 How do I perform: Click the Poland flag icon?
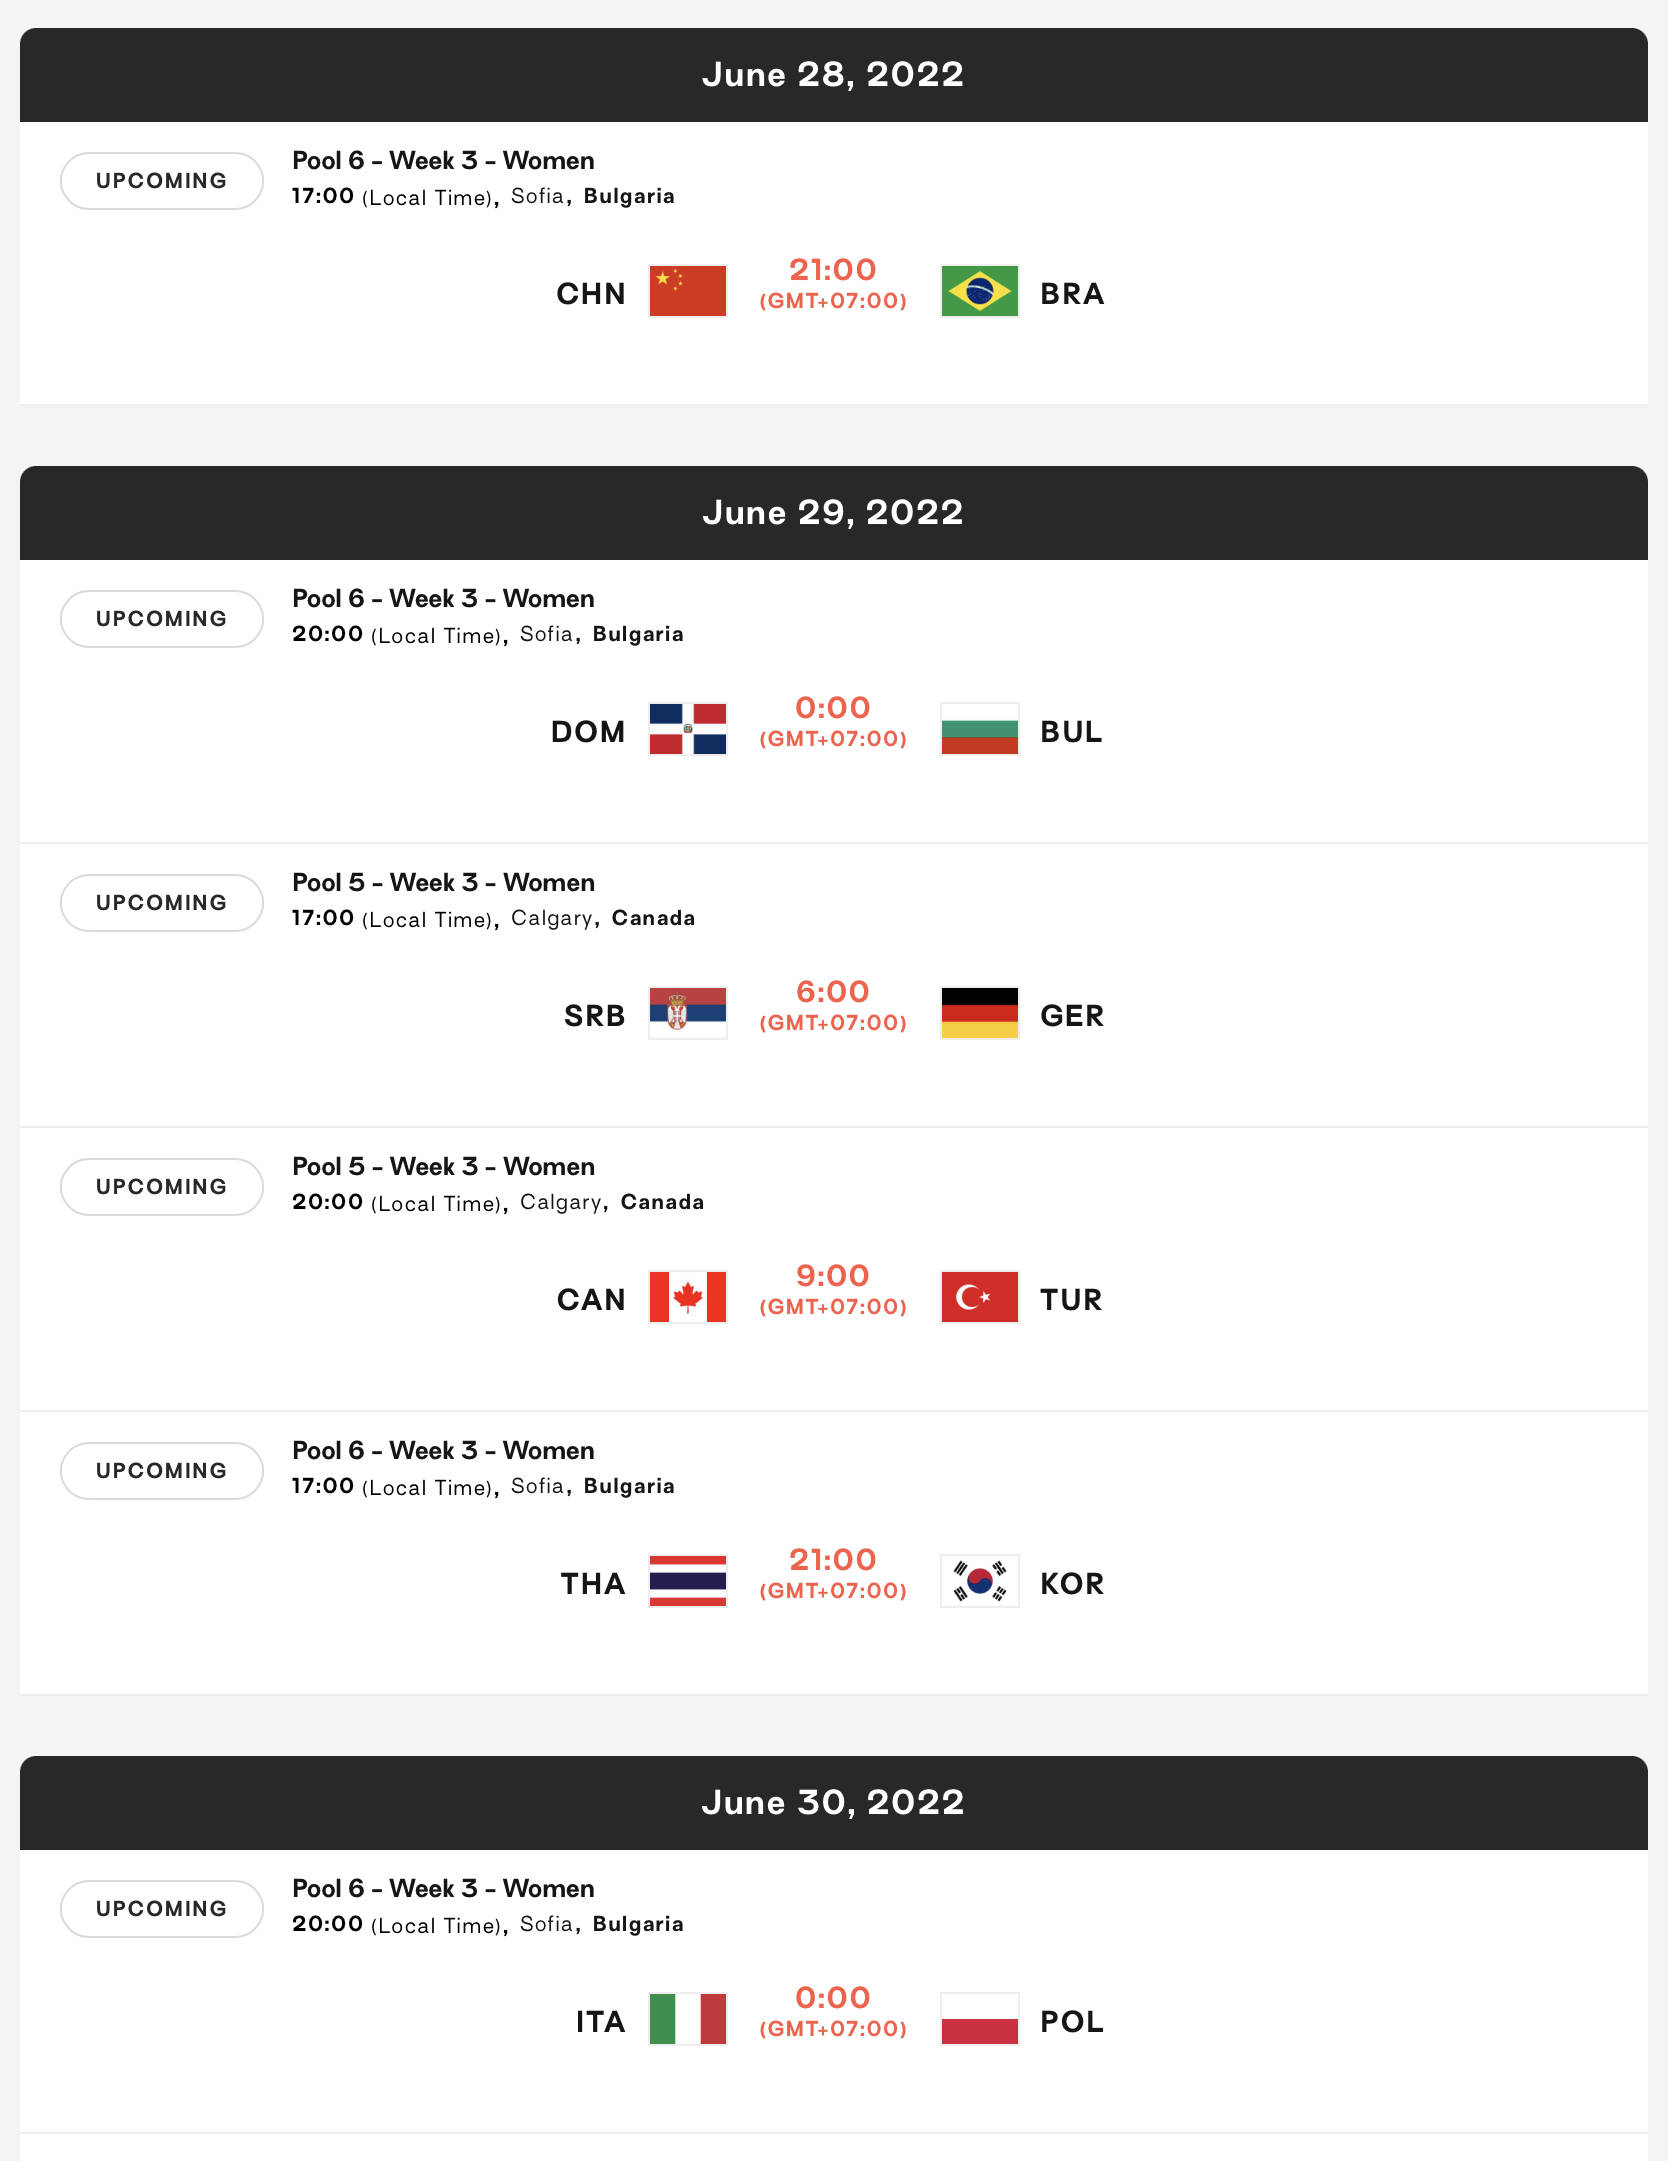979,2019
